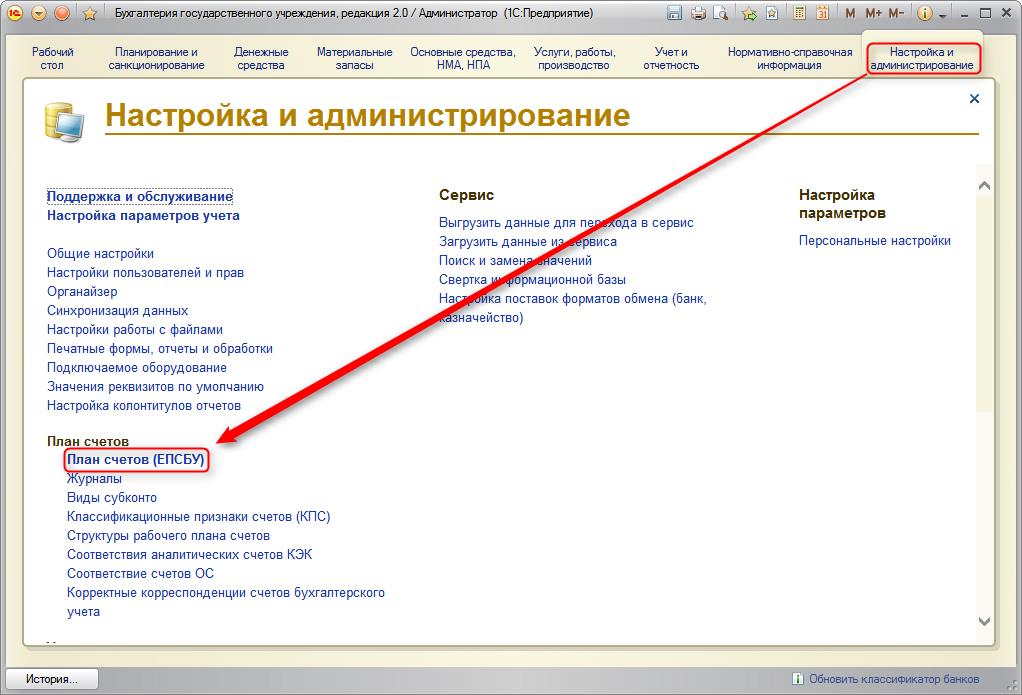This screenshot has width=1022, height=695.
Task: Open Поддержка и обслуживание link
Action: click(x=139, y=196)
